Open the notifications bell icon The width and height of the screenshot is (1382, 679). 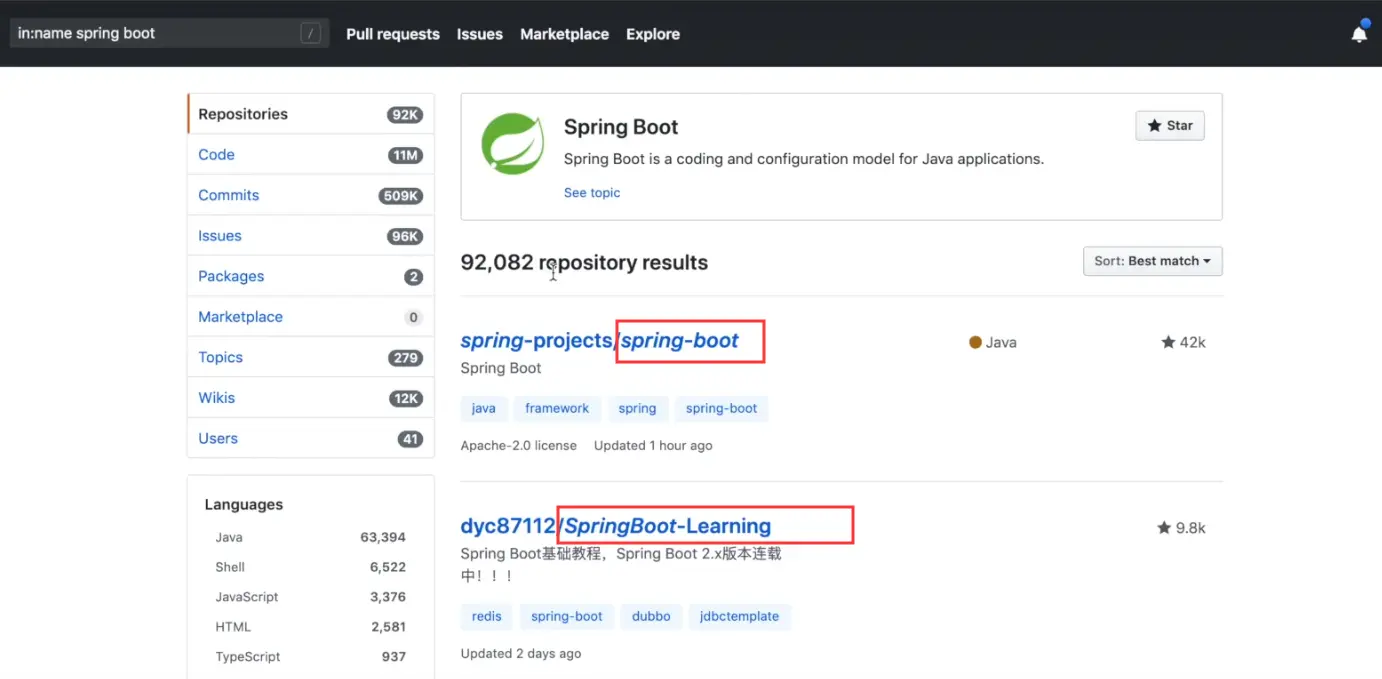(x=1359, y=33)
